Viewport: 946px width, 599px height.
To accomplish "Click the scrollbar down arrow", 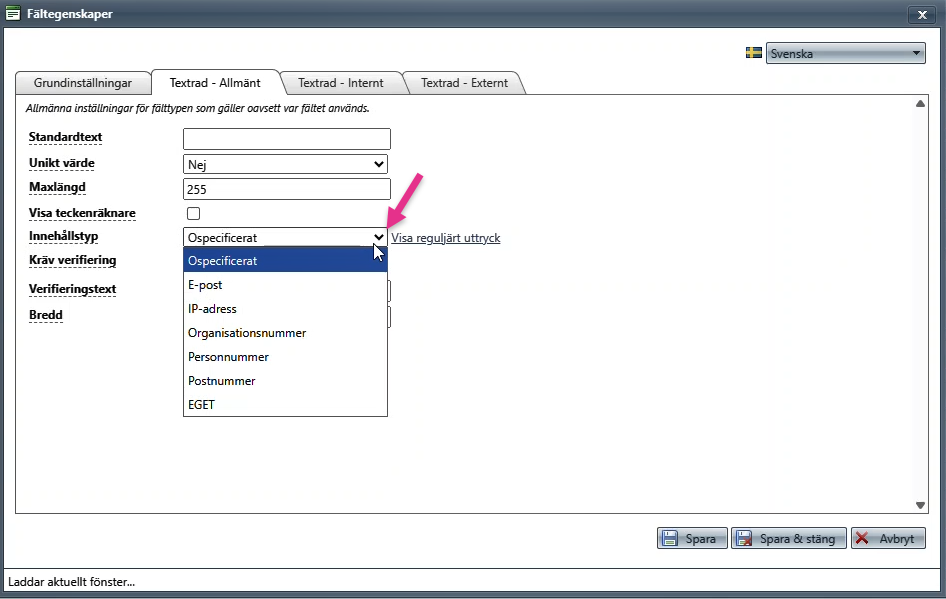I will click(x=920, y=506).
